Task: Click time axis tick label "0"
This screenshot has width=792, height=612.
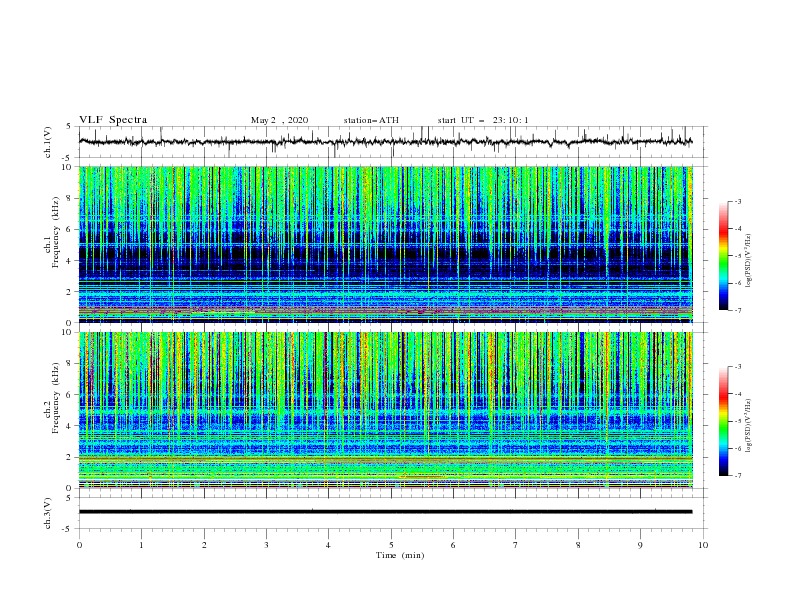Action: 79,545
